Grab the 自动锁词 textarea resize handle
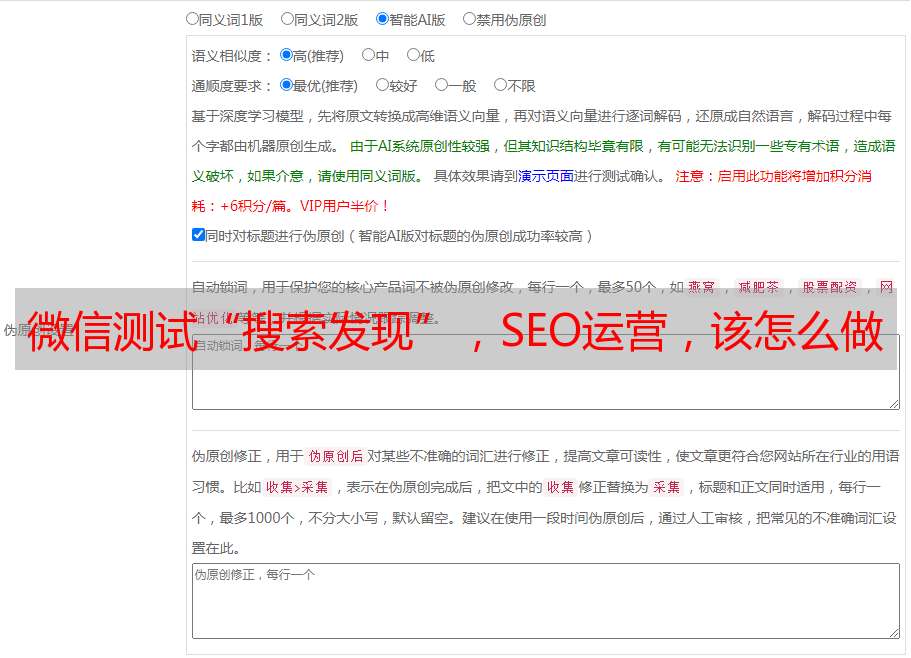This screenshot has width=911, height=658. pyautogui.click(x=894, y=404)
